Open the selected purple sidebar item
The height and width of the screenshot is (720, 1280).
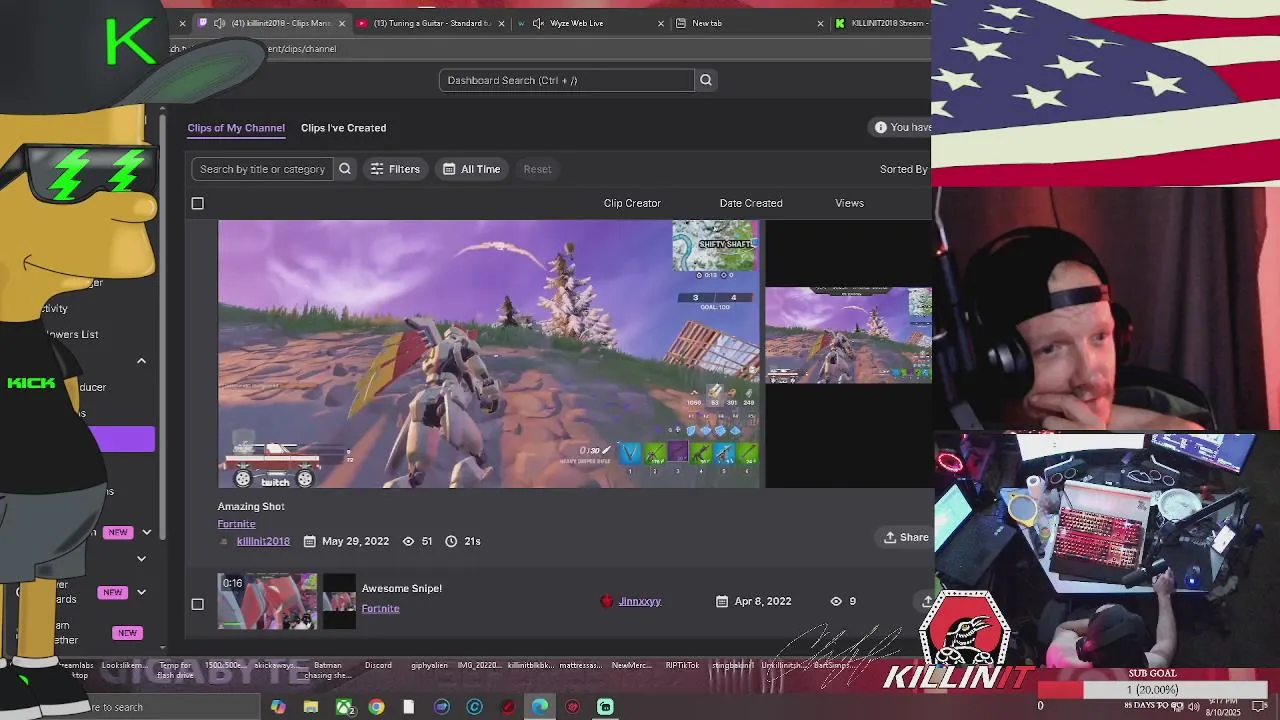click(122, 439)
